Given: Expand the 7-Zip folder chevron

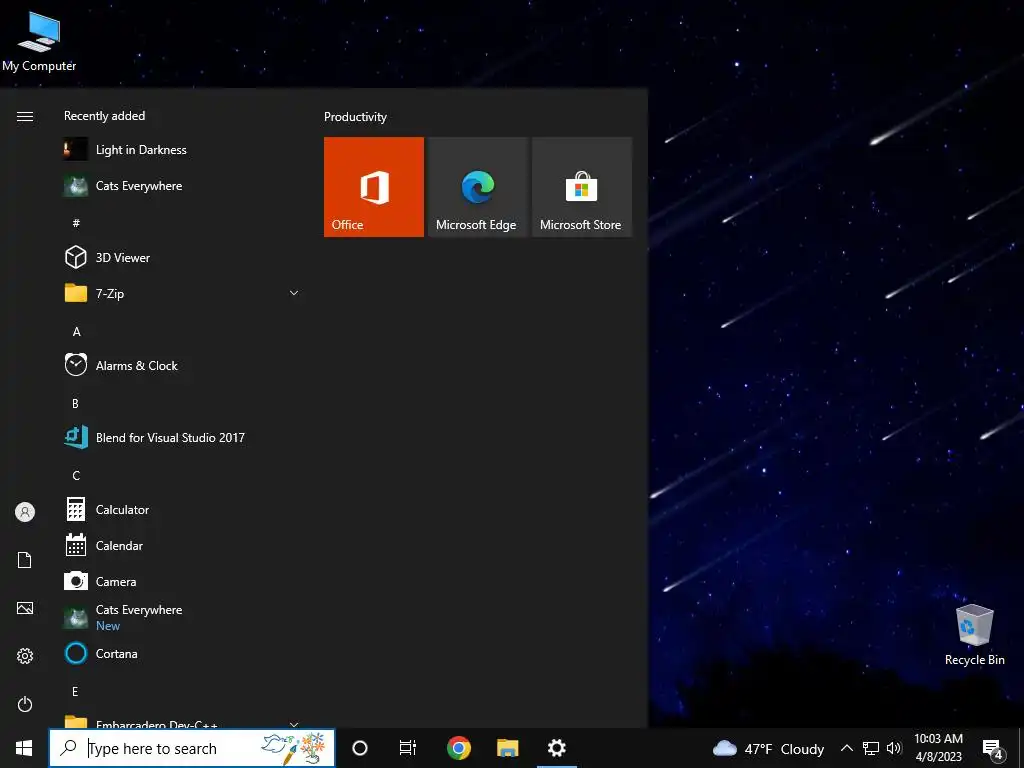Looking at the screenshot, I should pos(294,293).
